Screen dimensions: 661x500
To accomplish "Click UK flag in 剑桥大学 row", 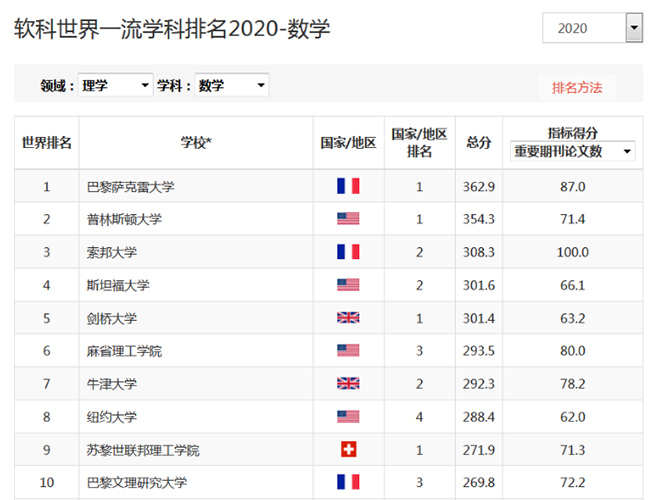I will click(x=348, y=317).
